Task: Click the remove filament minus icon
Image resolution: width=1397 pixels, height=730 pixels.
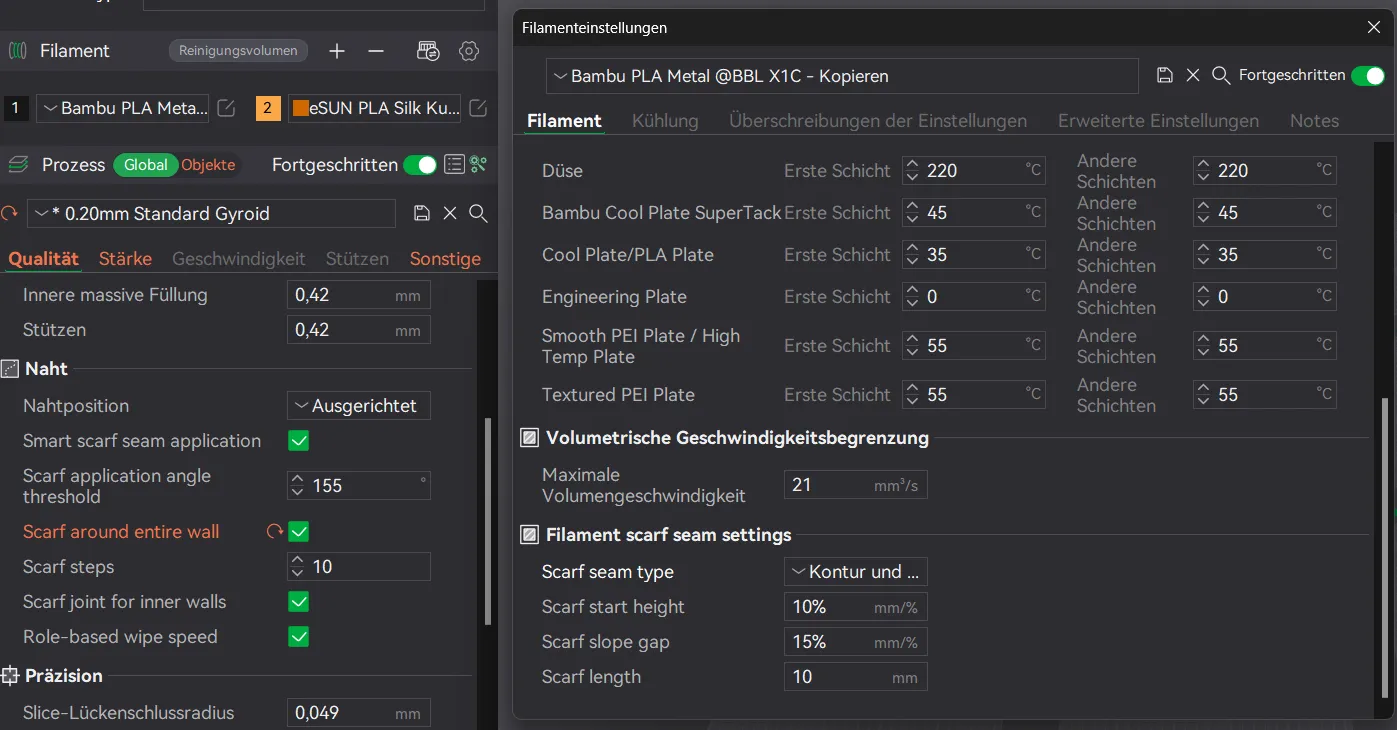Action: pyautogui.click(x=376, y=51)
